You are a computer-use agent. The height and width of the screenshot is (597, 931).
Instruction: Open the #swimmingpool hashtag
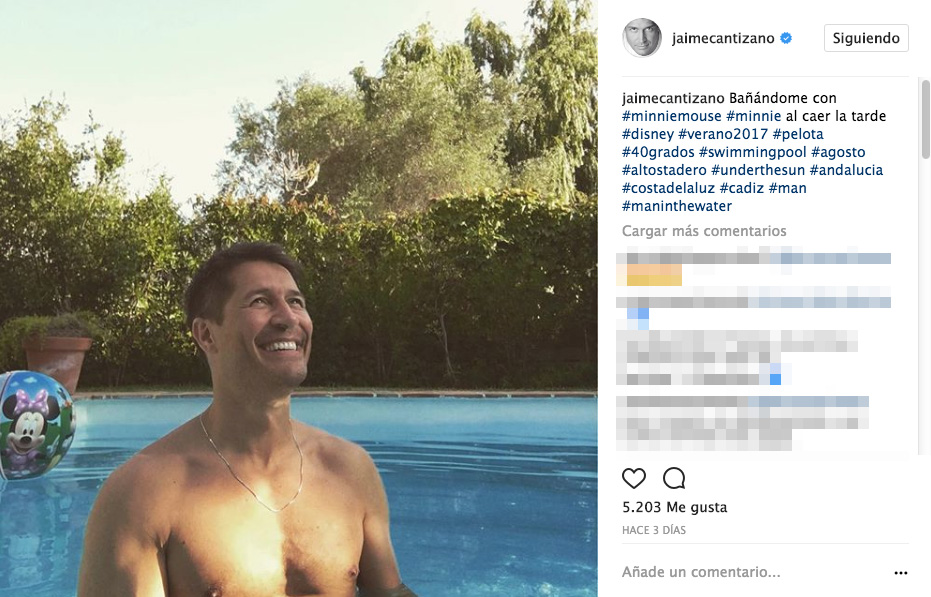(x=752, y=152)
